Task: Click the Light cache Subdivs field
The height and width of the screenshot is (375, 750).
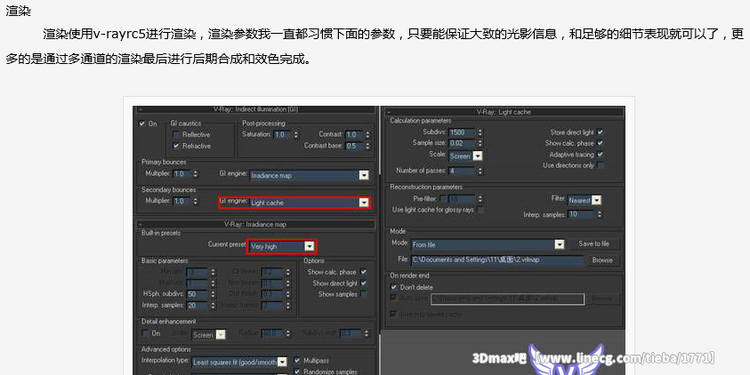Action: pyautogui.click(x=461, y=132)
